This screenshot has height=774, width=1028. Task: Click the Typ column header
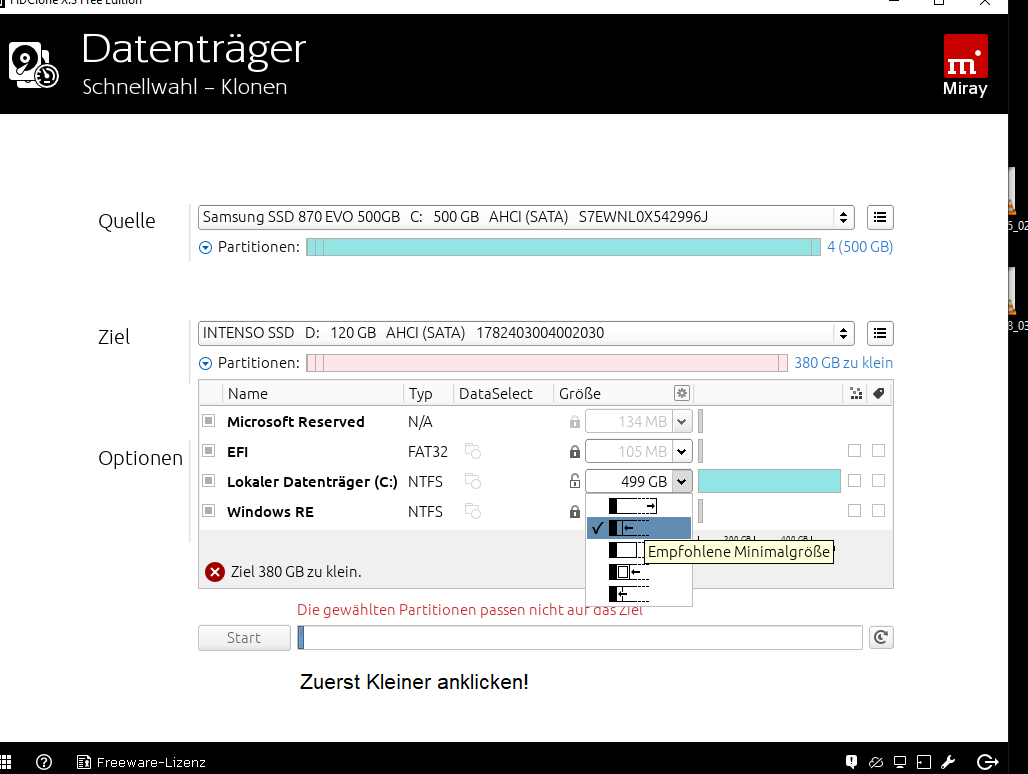coord(420,394)
